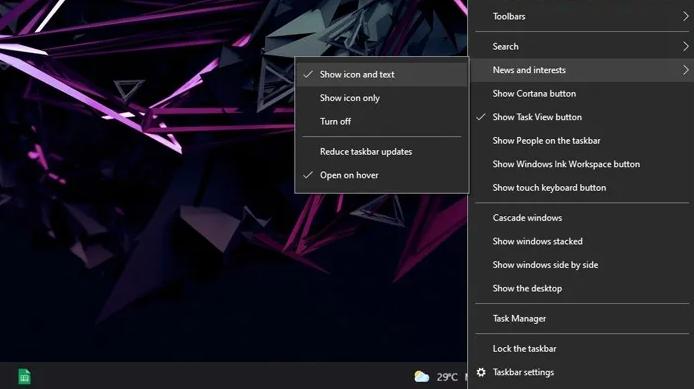Select Show the desktop
The image size is (694, 389).
point(582,288)
